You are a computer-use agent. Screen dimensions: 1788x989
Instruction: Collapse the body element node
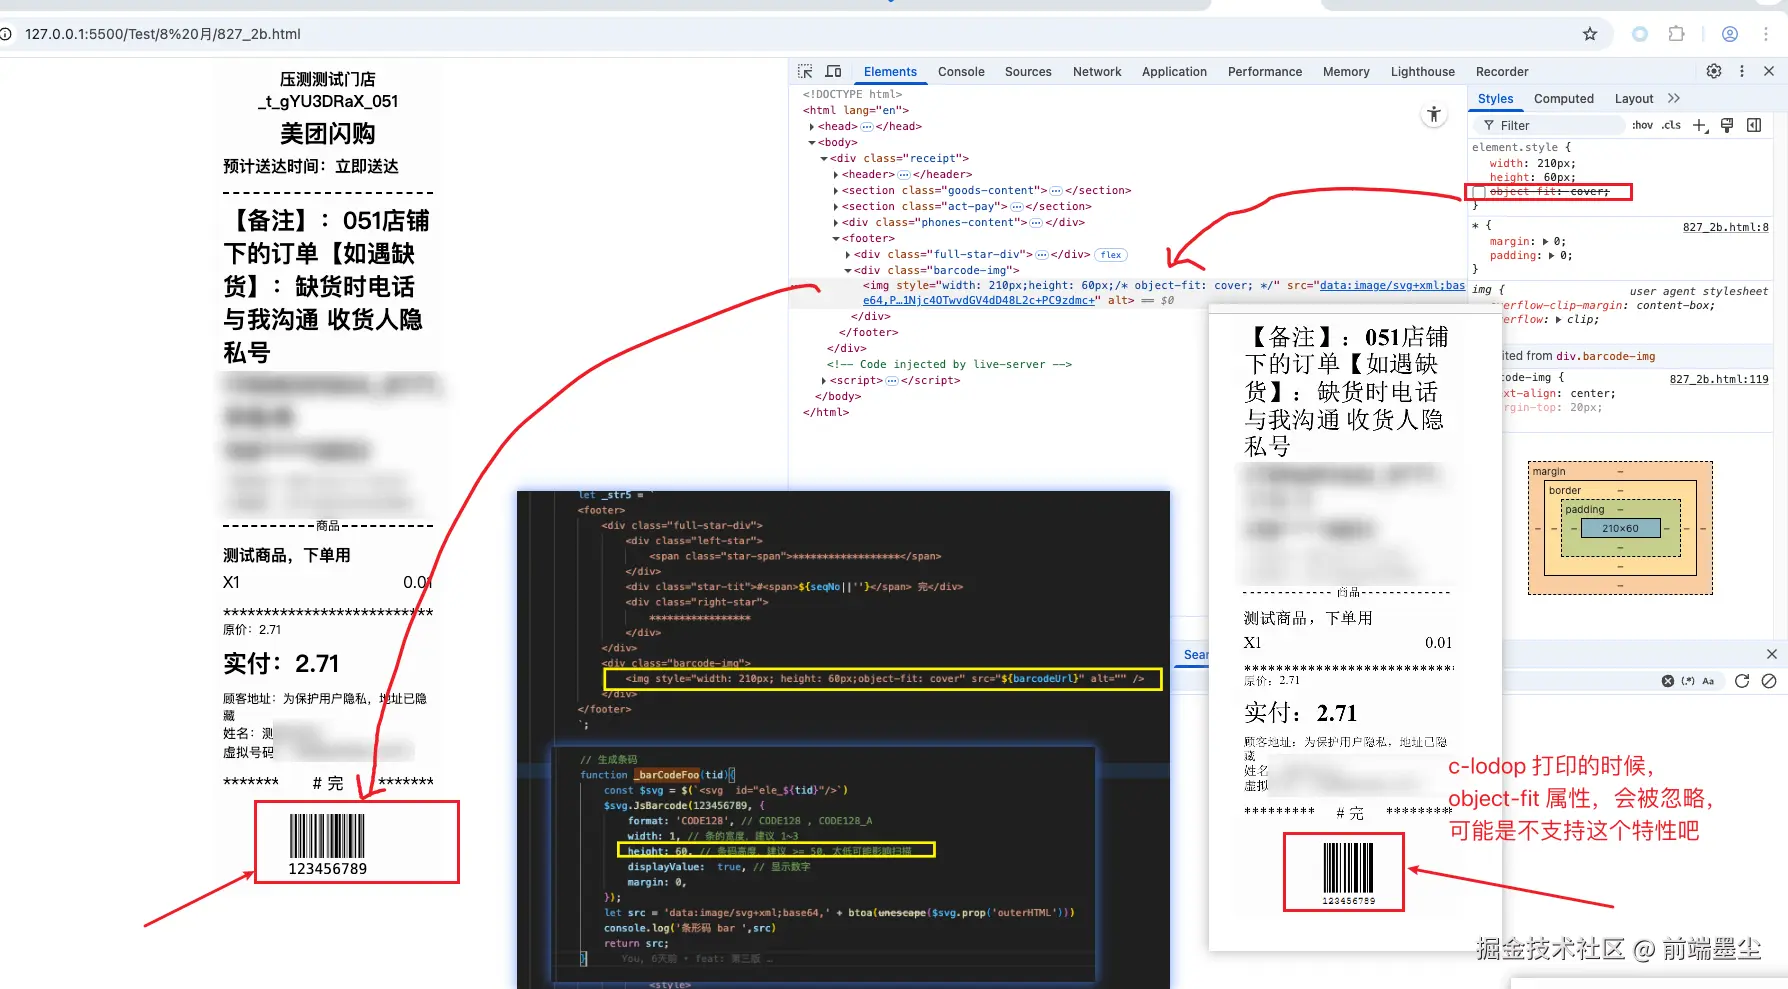click(812, 143)
